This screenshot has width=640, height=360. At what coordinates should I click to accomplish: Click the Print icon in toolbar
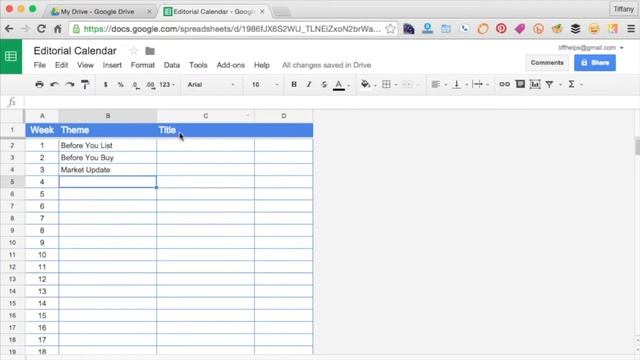point(39,84)
